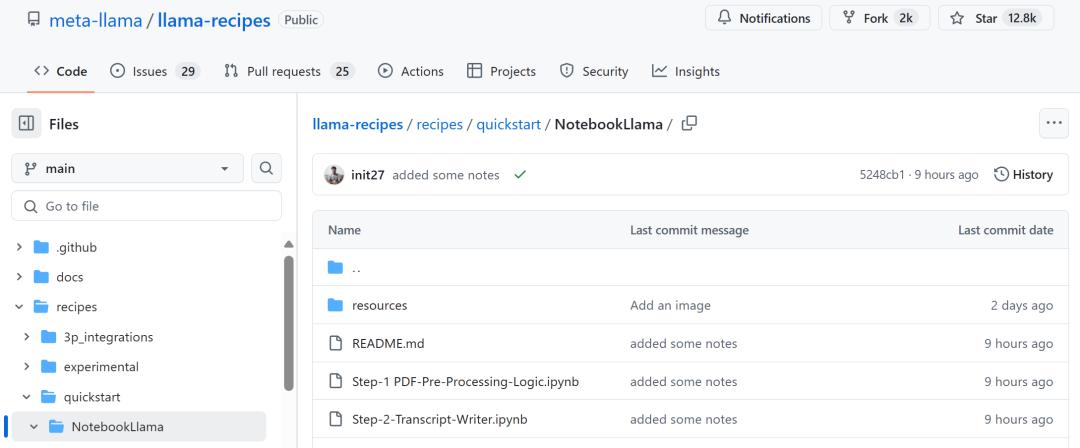Open the main branch dropdown
Image resolution: width=1080 pixels, height=448 pixels.
pos(127,168)
